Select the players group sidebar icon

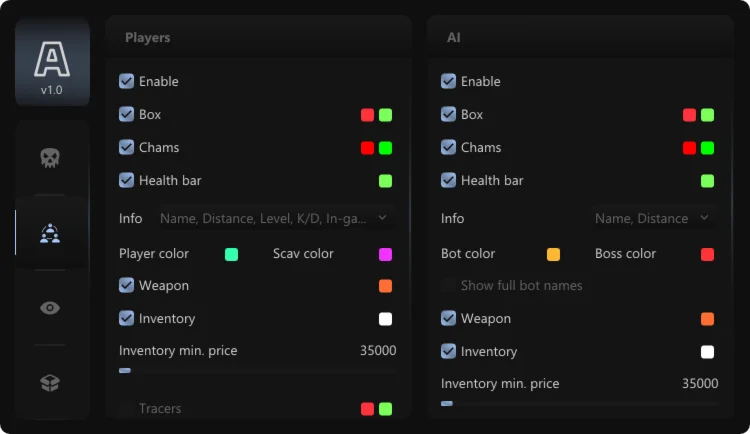[50, 233]
